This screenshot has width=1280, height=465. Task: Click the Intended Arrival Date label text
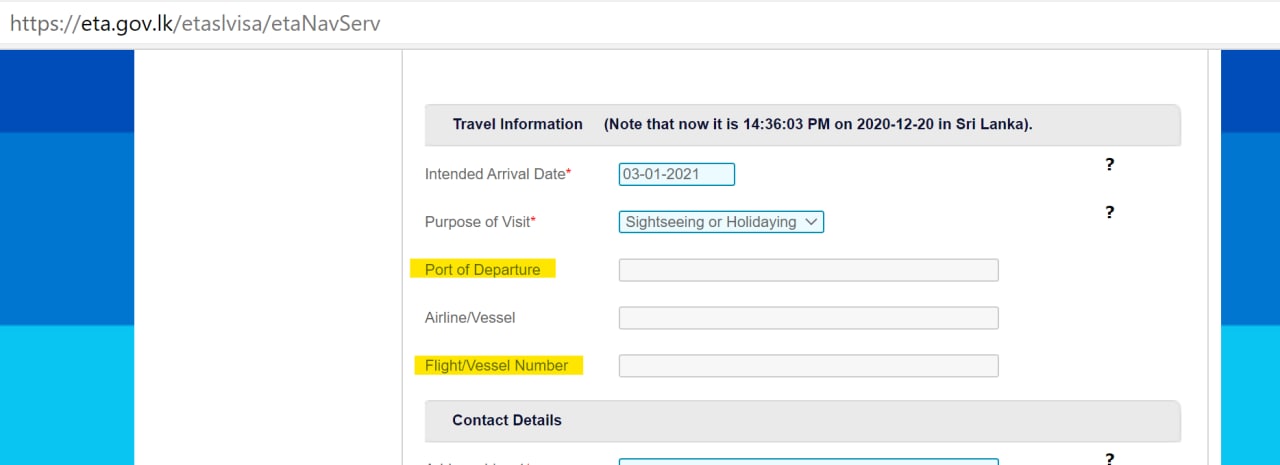(x=495, y=174)
